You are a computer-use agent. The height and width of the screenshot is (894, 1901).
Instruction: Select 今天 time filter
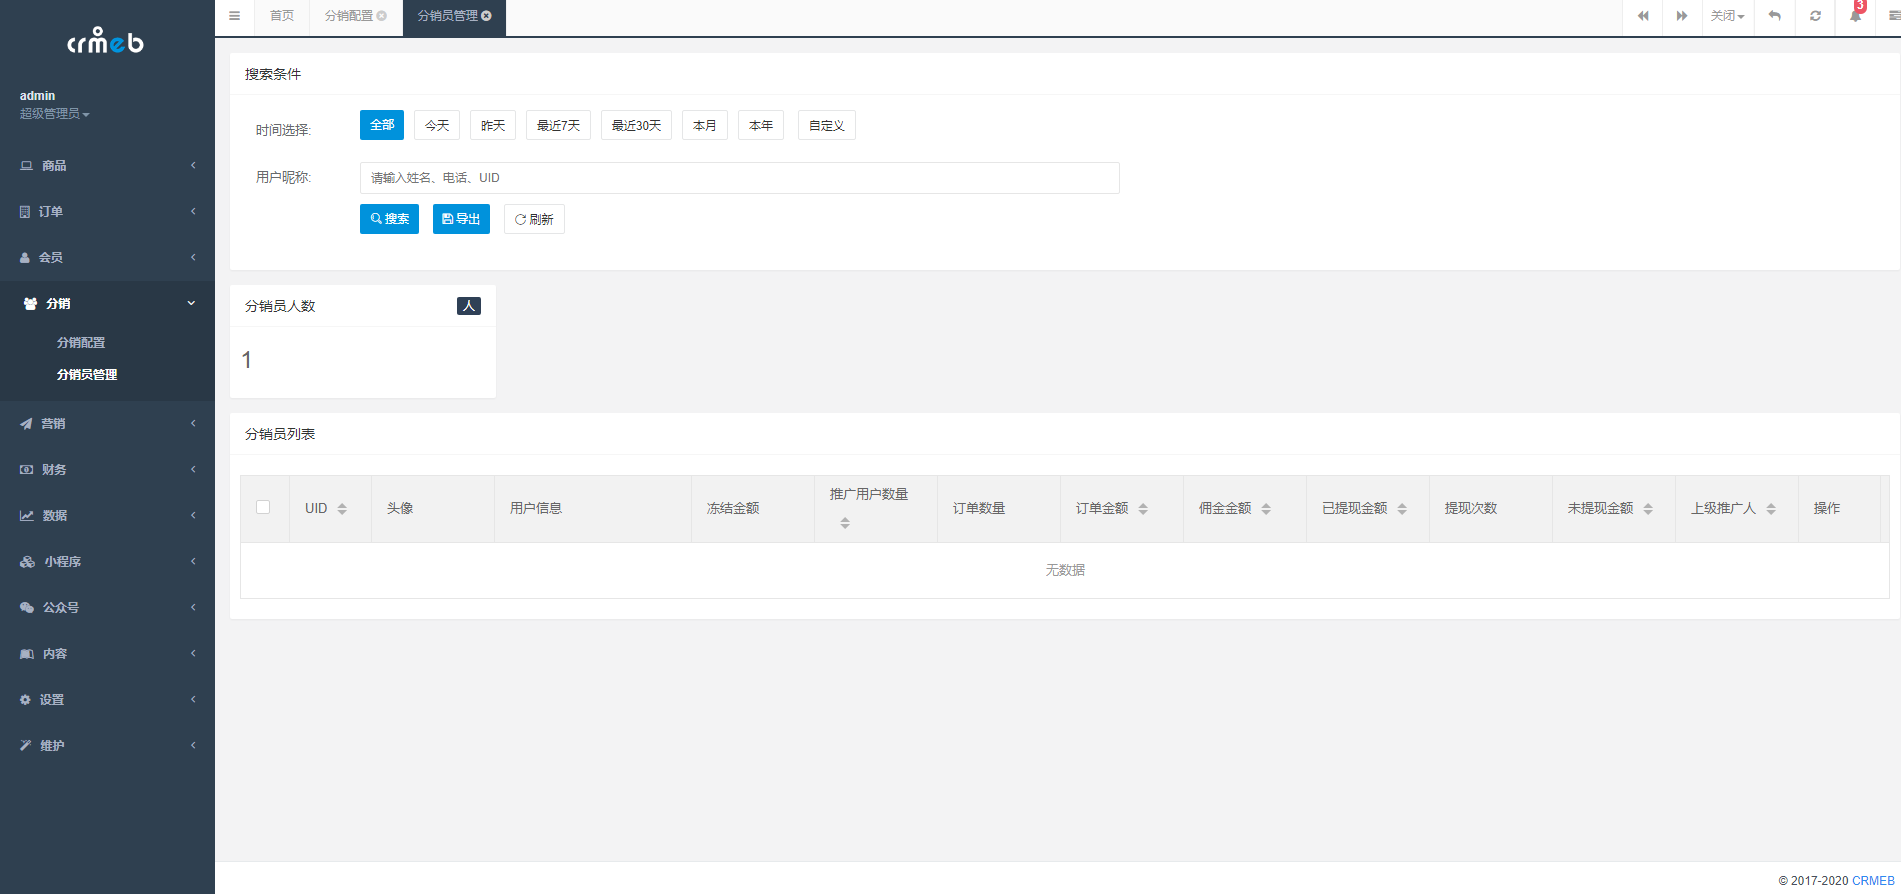point(437,125)
